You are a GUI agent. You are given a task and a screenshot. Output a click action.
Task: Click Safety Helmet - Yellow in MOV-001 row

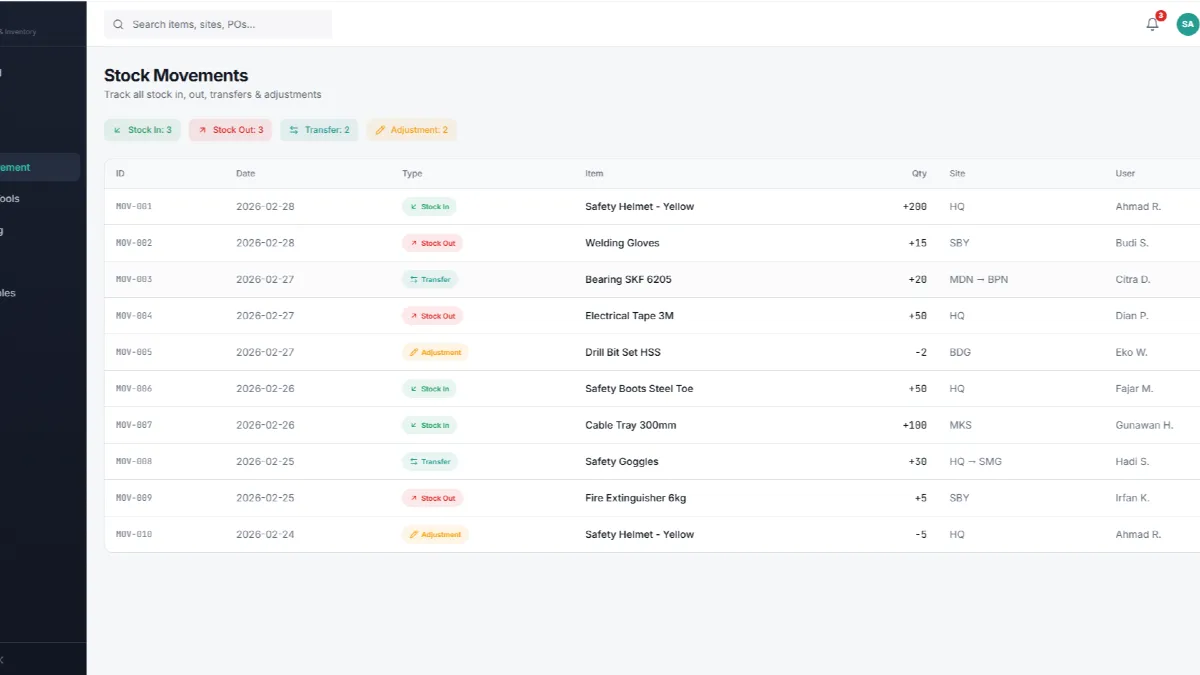(639, 207)
